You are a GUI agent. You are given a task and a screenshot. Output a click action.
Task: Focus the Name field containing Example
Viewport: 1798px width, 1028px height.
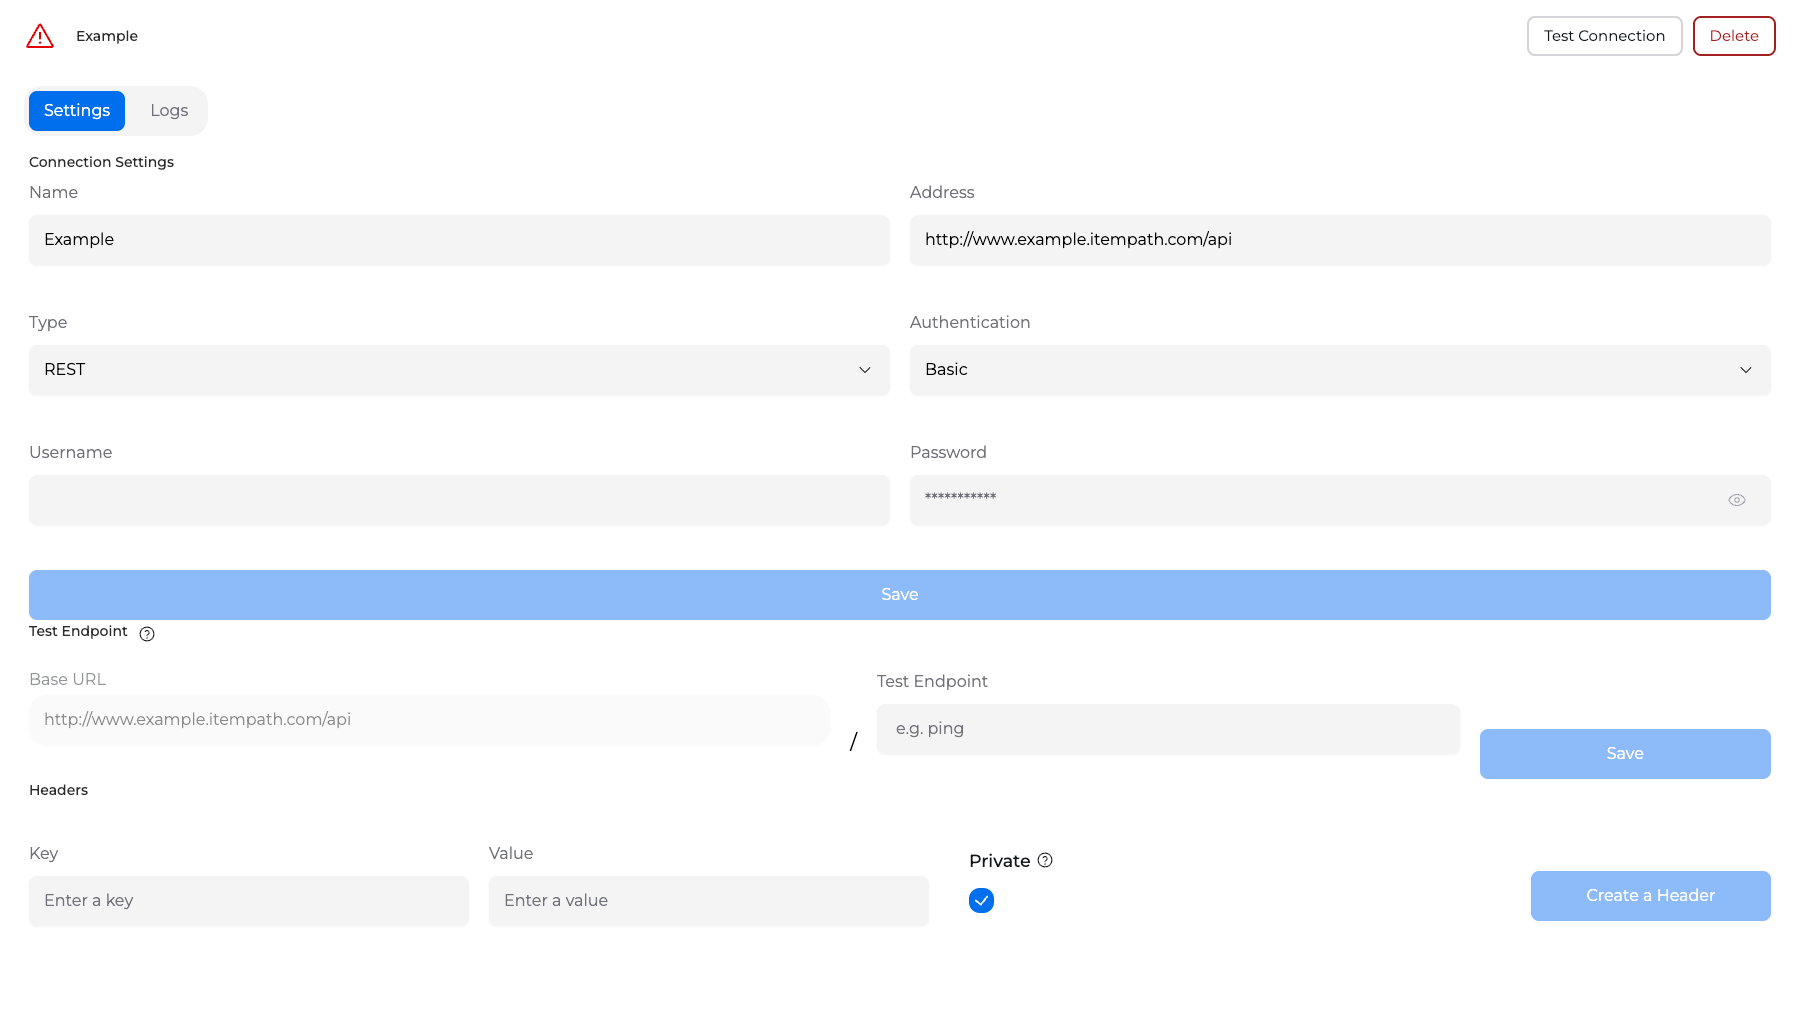[459, 240]
